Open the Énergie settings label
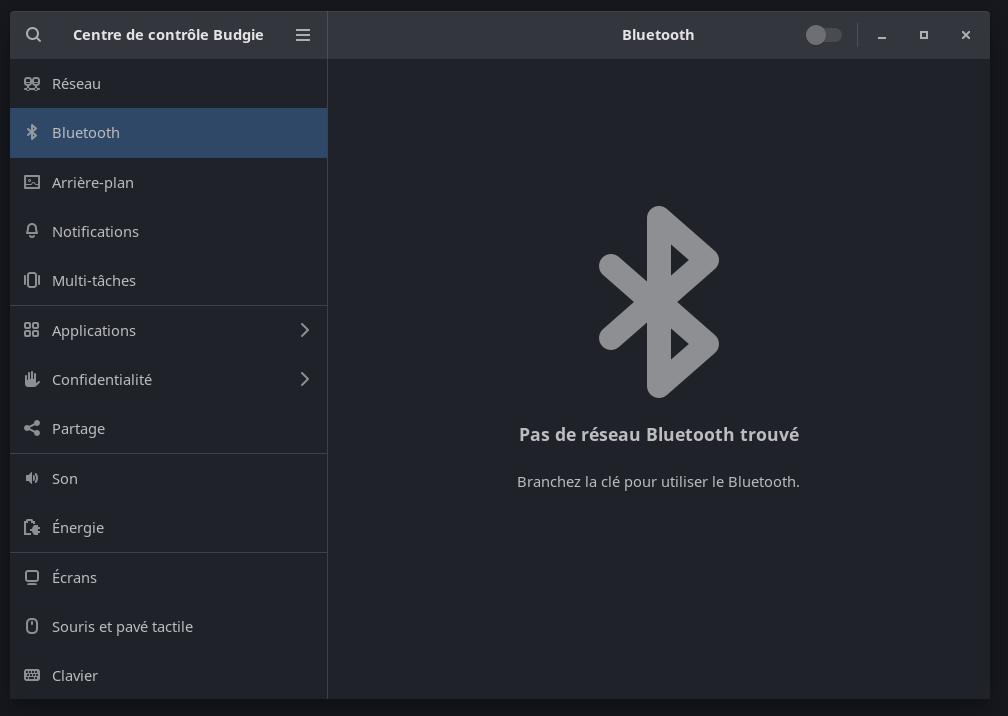 click(78, 528)
